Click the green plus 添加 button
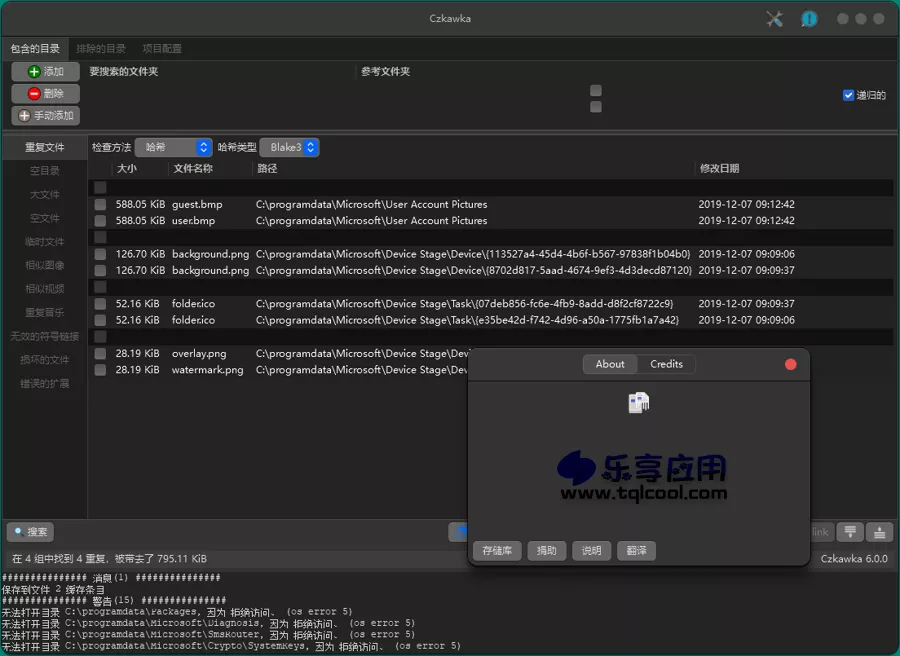This screenshot has height=656, width=900. pyautogui.click(x=45, y=72)
